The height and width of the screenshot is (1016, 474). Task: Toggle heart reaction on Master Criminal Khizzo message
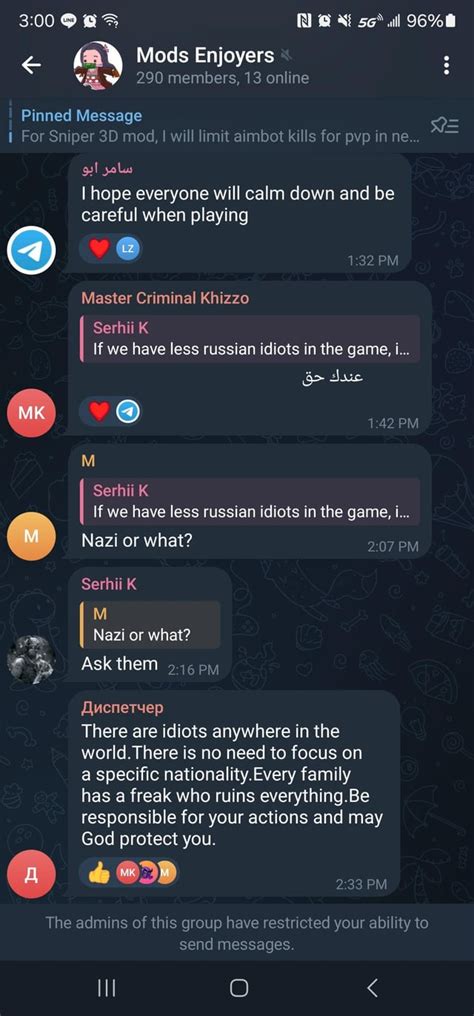click(98, 411)
